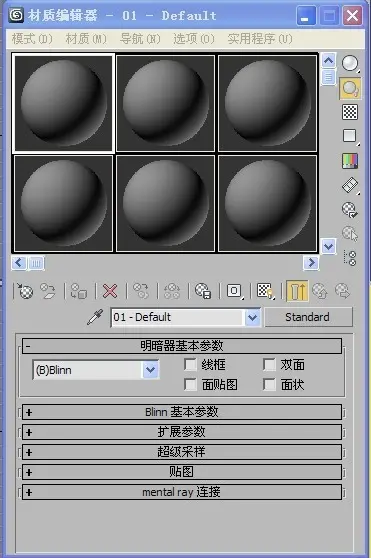Toggle the checkered Background icon

[x=350, y=112]
